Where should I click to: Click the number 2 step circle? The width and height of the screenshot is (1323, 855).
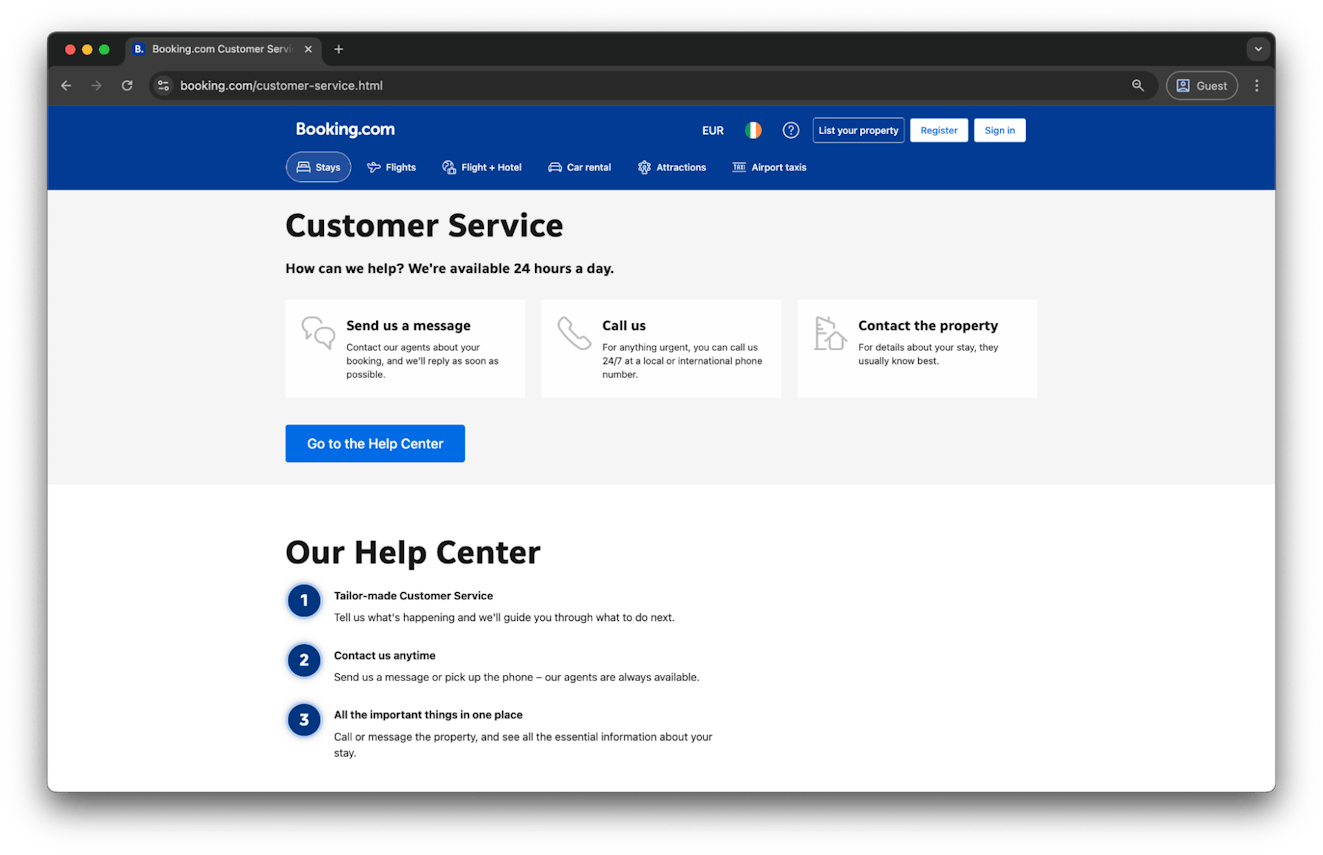pyautogui.click(x=304, y=661)
